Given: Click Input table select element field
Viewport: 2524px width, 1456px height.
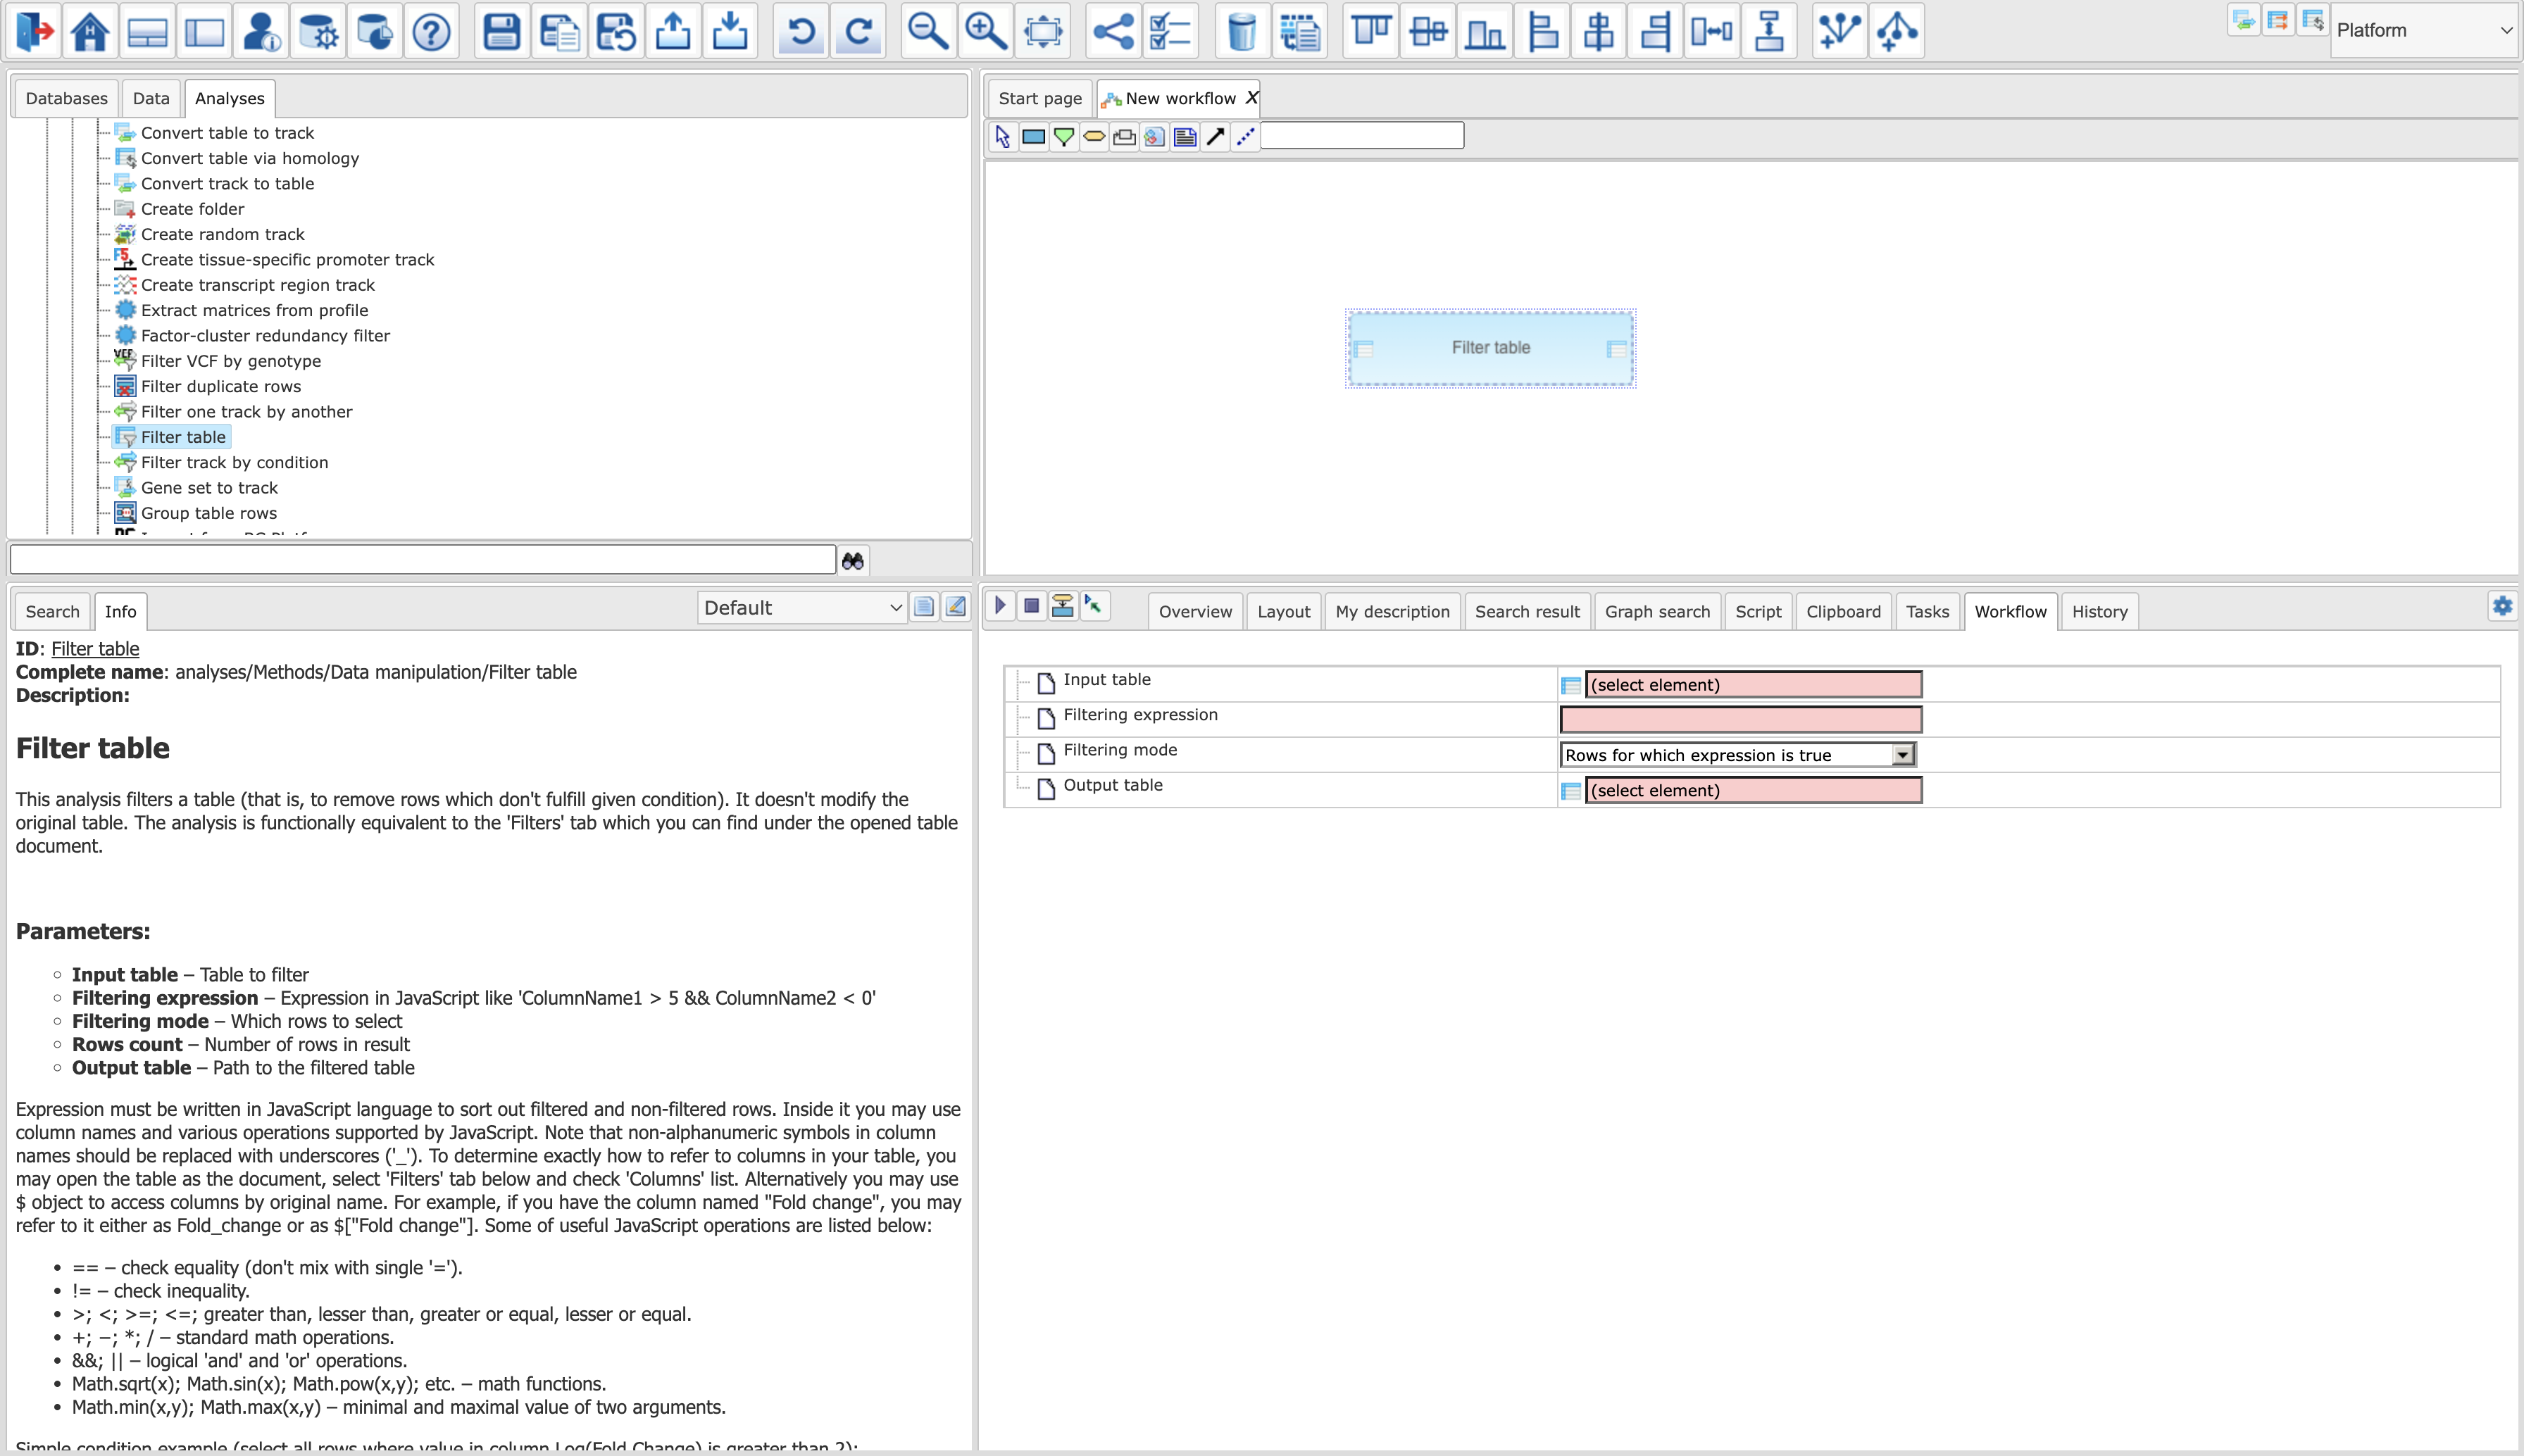Looking at the screenshot, I should click(1753, 685).
